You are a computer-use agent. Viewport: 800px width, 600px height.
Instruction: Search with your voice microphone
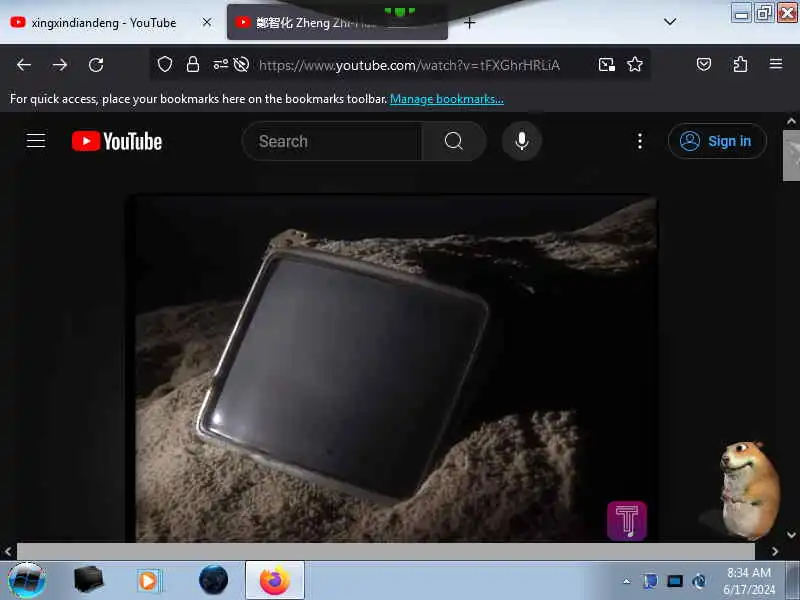(521, 141)
